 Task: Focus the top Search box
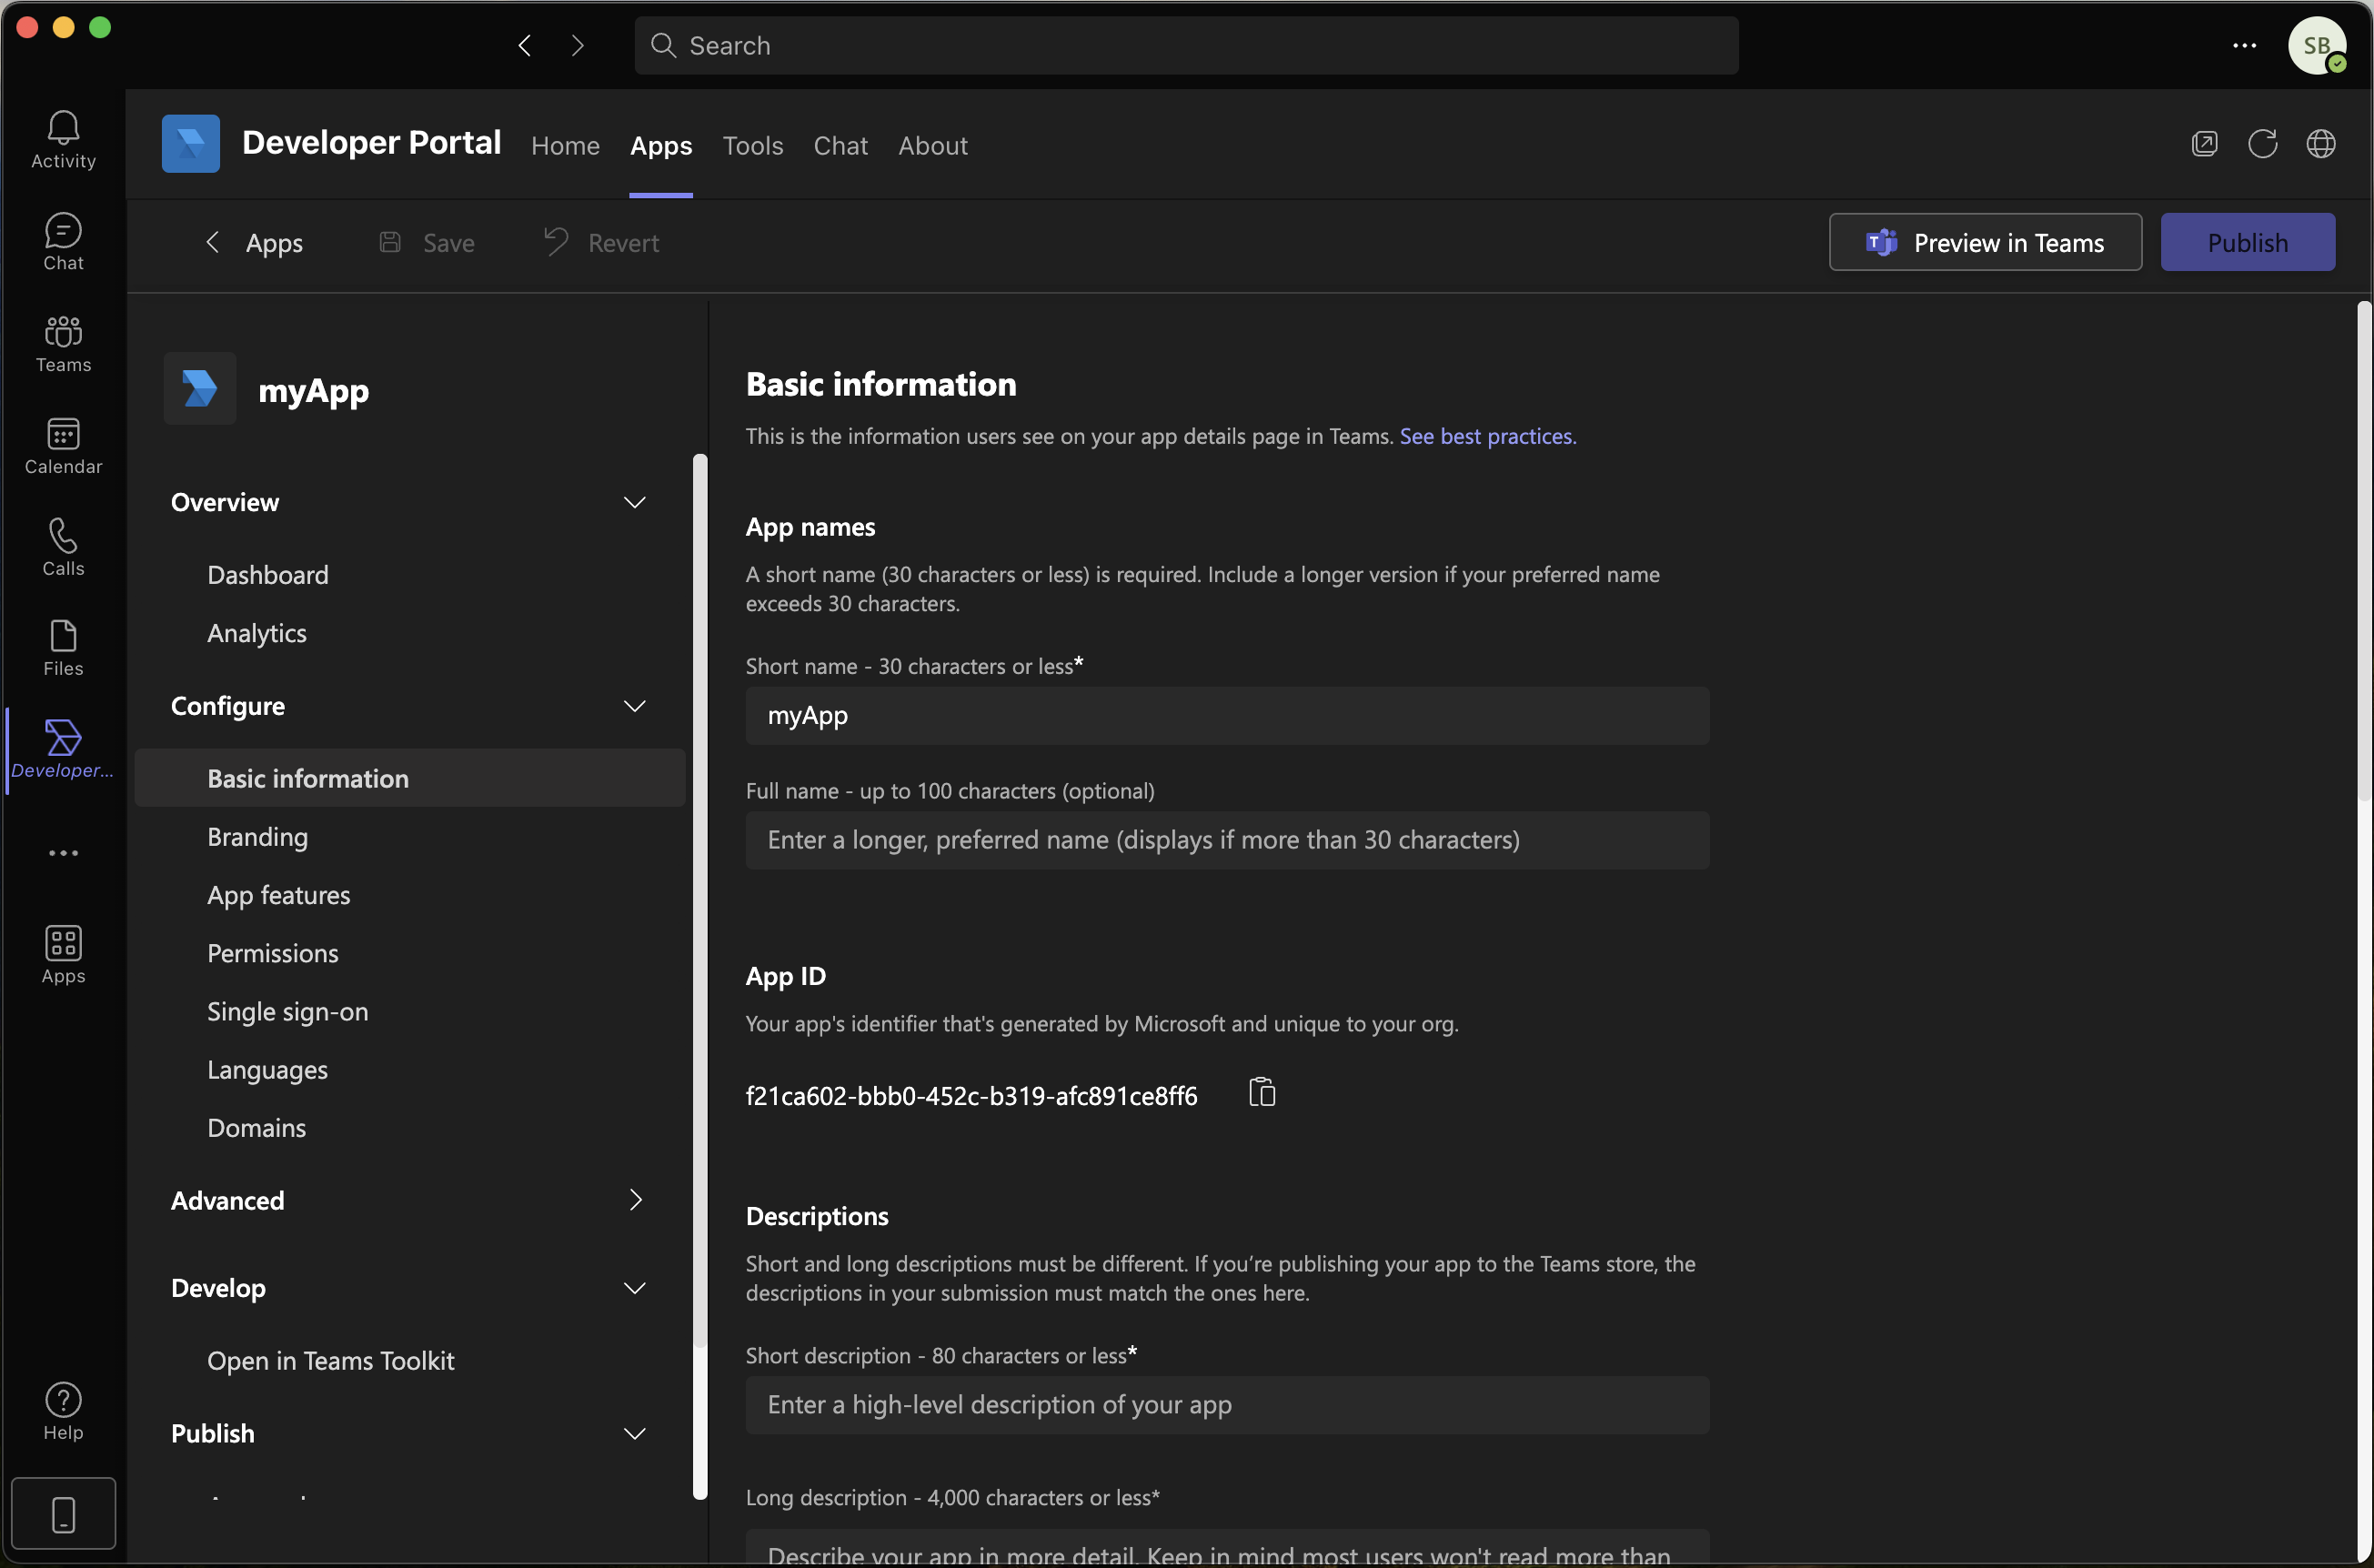point(1186,45)
